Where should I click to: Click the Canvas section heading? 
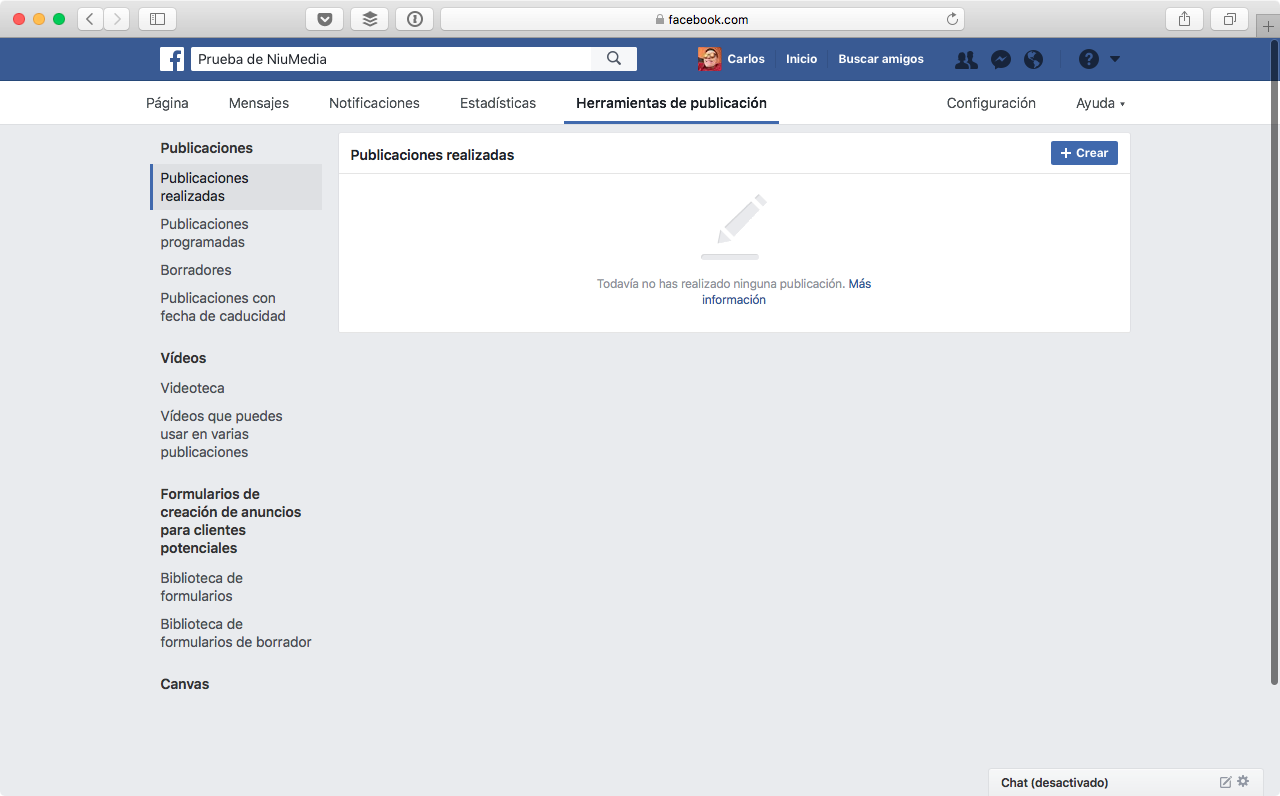(185, 684)
